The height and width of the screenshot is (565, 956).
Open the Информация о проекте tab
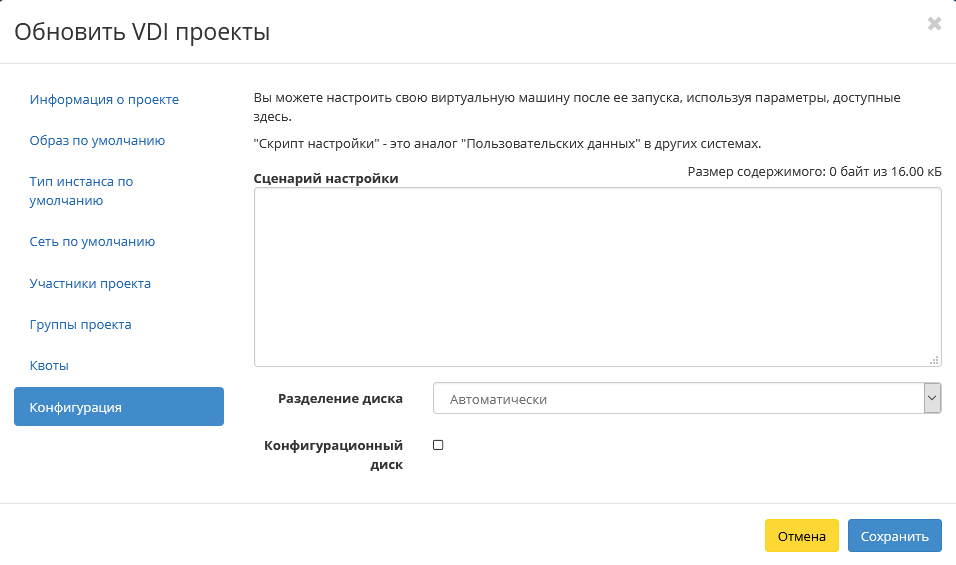[104, 99]
